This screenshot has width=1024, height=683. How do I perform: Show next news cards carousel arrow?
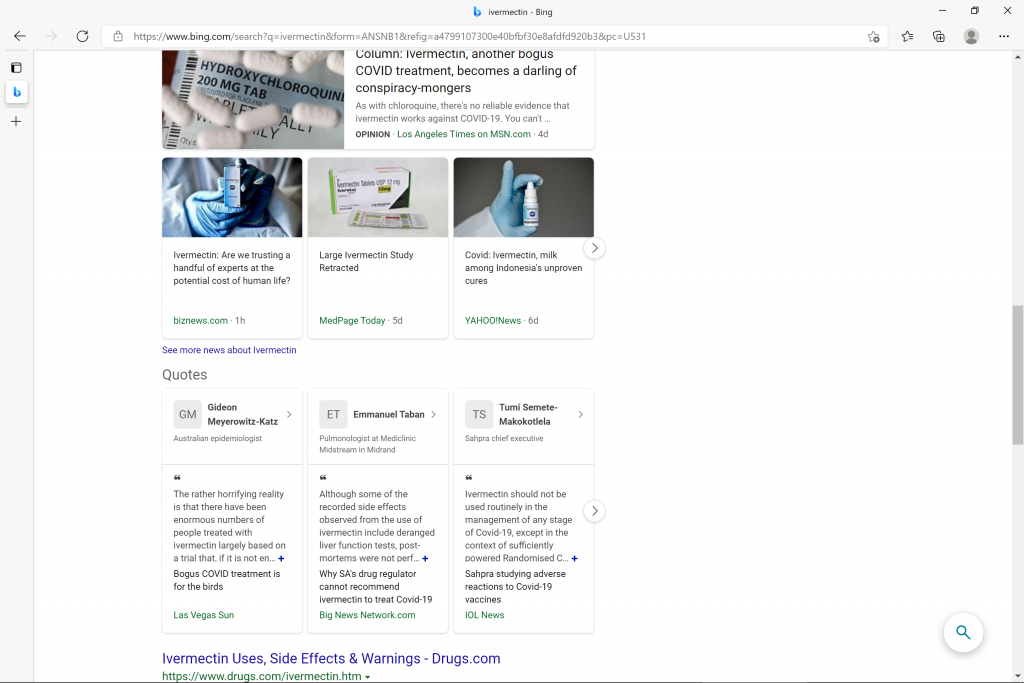pos(594,248)
